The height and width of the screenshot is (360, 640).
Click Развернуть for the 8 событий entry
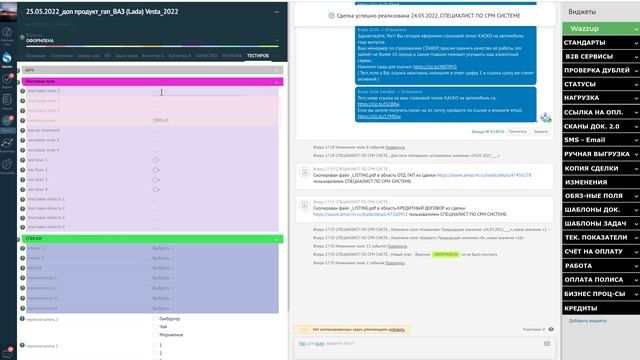coord(395,147)
